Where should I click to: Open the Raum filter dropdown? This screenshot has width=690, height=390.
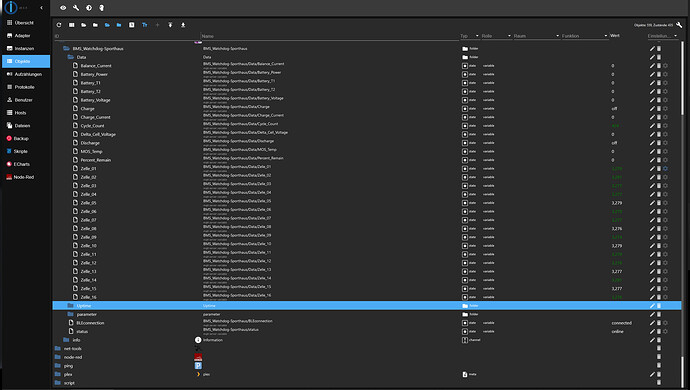[536, 36]
